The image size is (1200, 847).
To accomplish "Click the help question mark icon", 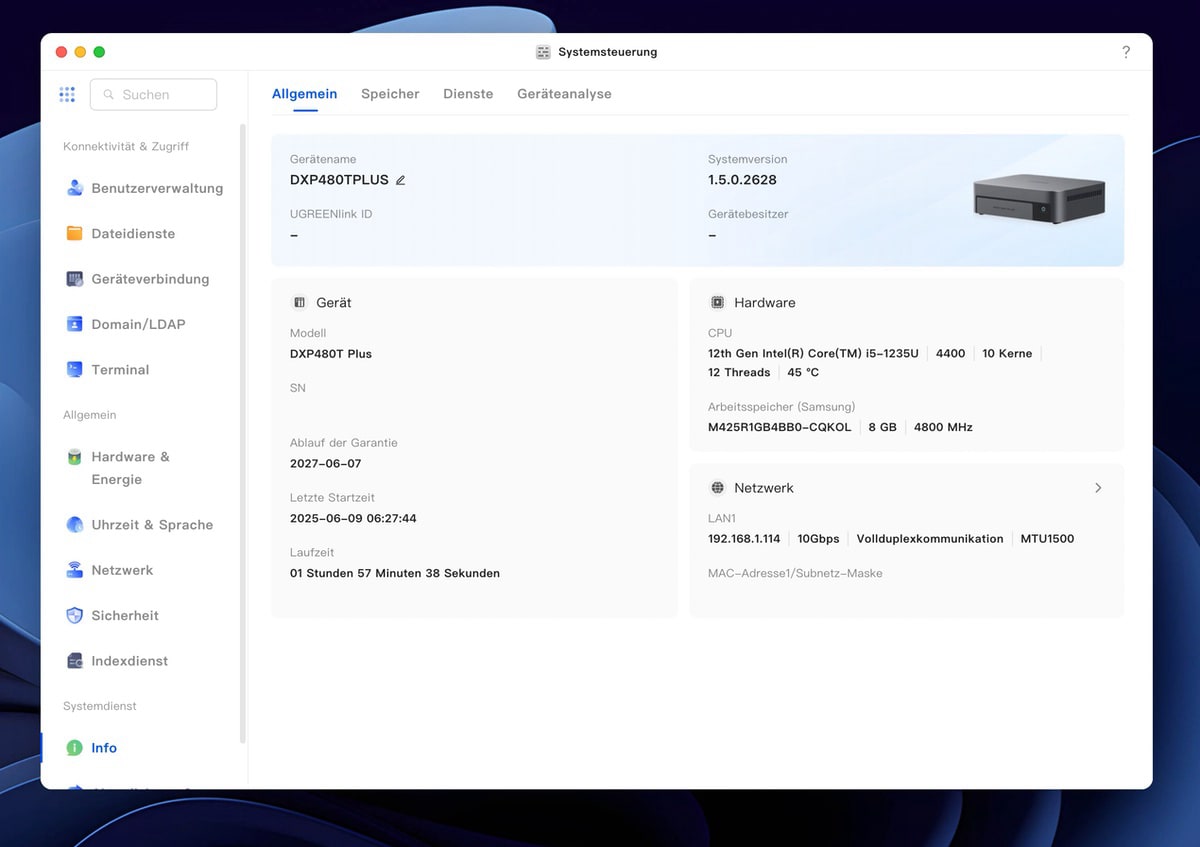I will click(x=1126, y=52).
